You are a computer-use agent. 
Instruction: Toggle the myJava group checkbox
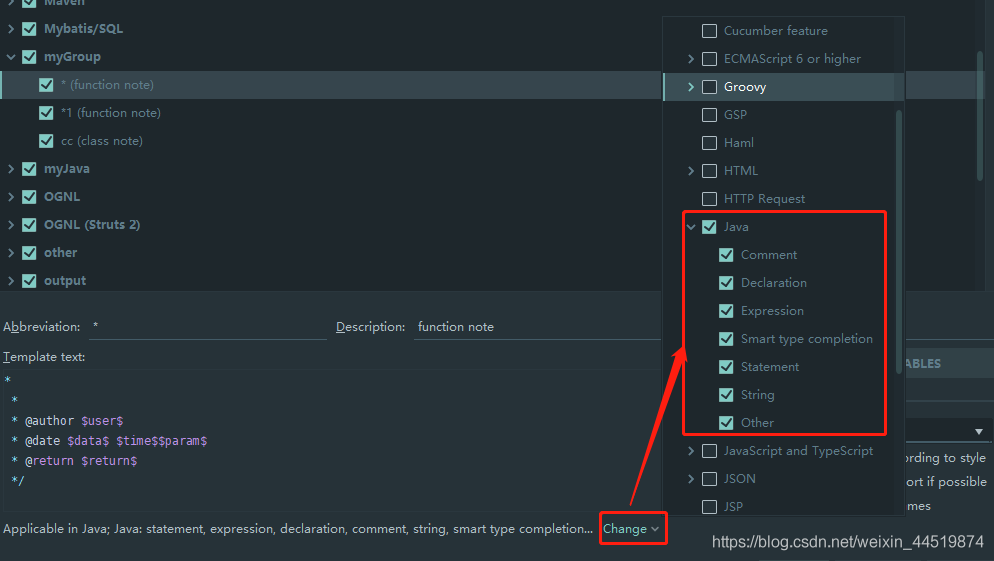click(29, 169)
